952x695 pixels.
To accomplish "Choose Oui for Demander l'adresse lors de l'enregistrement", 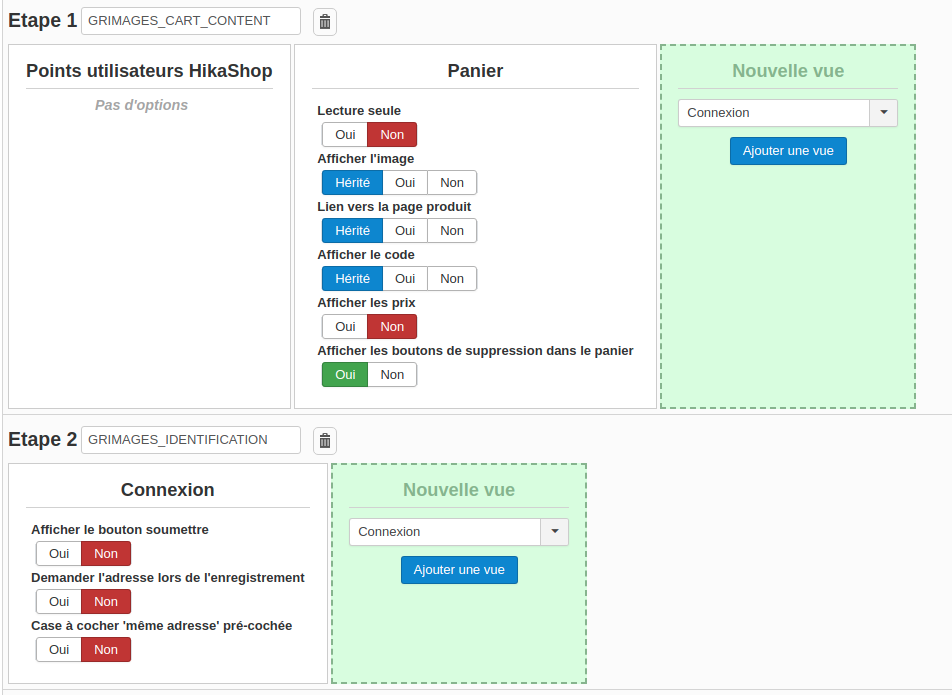I will [x=59, y=602].
